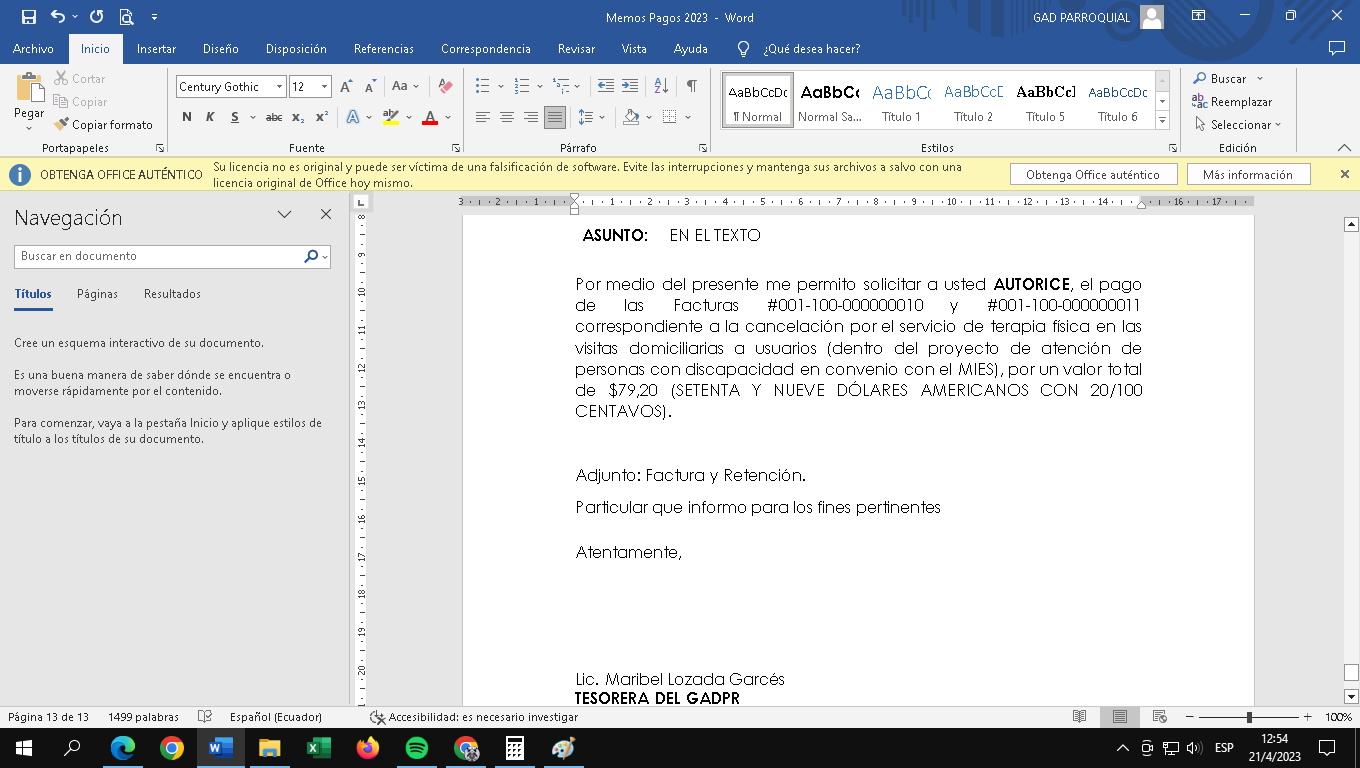Image resolution: width=1360 pixels, height=768 pixels.
Task: Click the Más información button
Action: (x=1247, y=175)
